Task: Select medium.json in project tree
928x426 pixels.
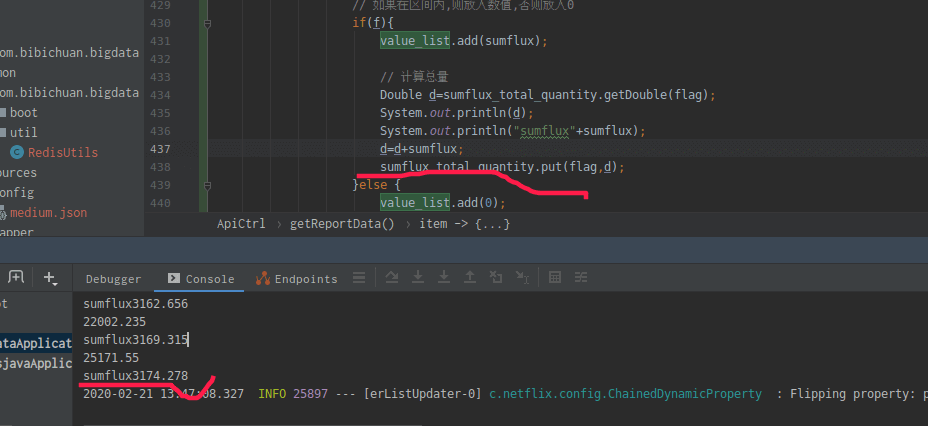Action: pos(48,212)
